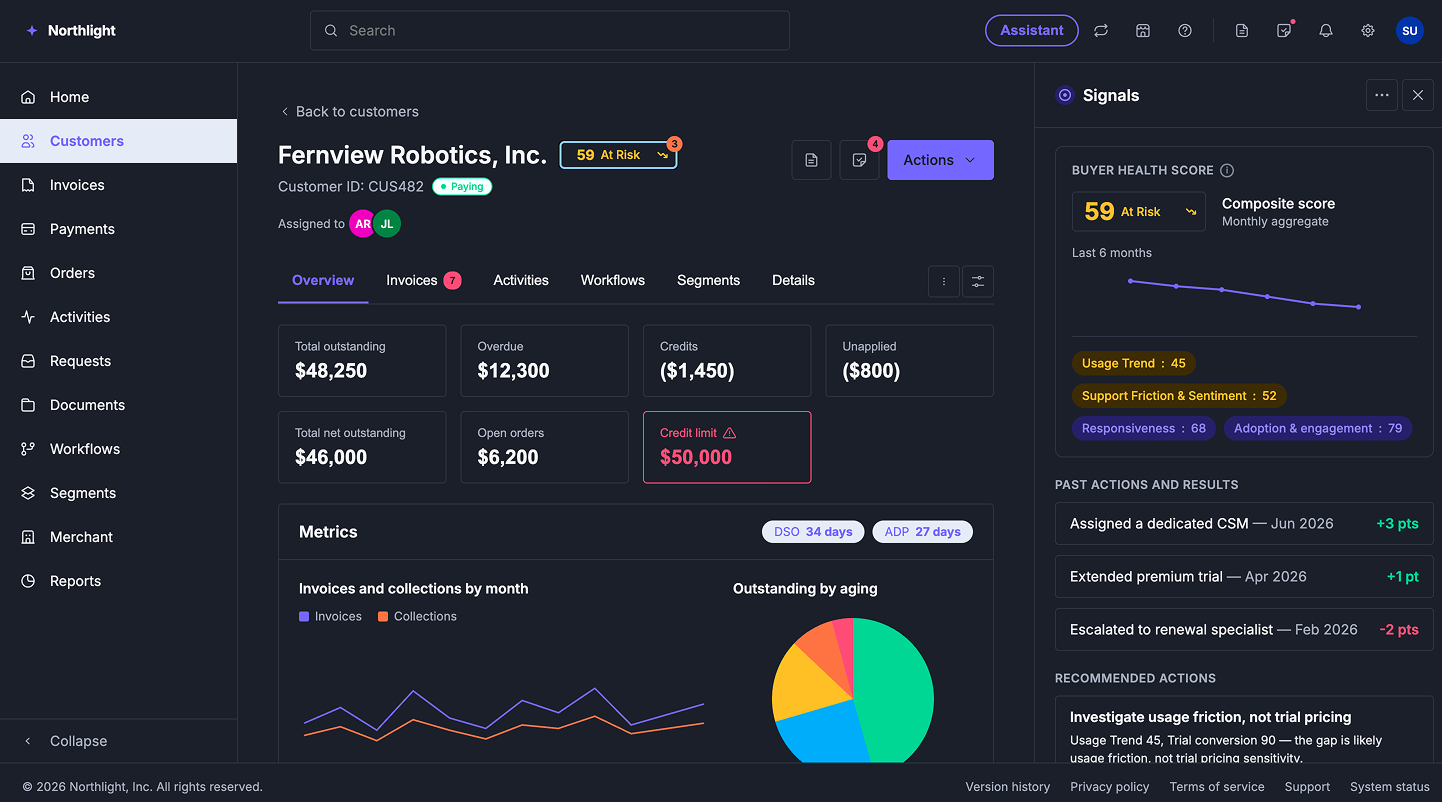Open the Signals panel more options menu
1442x802 pixels.
pyautogui.click(x=1382, y=95)
